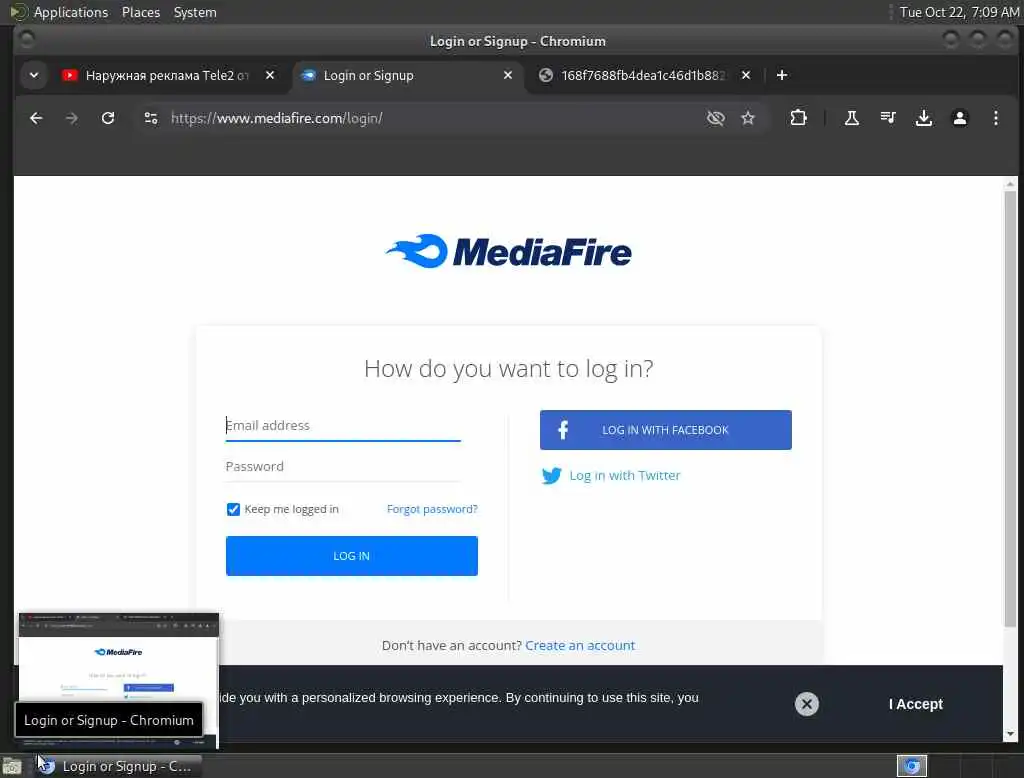Click the show desktop icon in taskbar
1024x778 pixels.
click(12, 766)
